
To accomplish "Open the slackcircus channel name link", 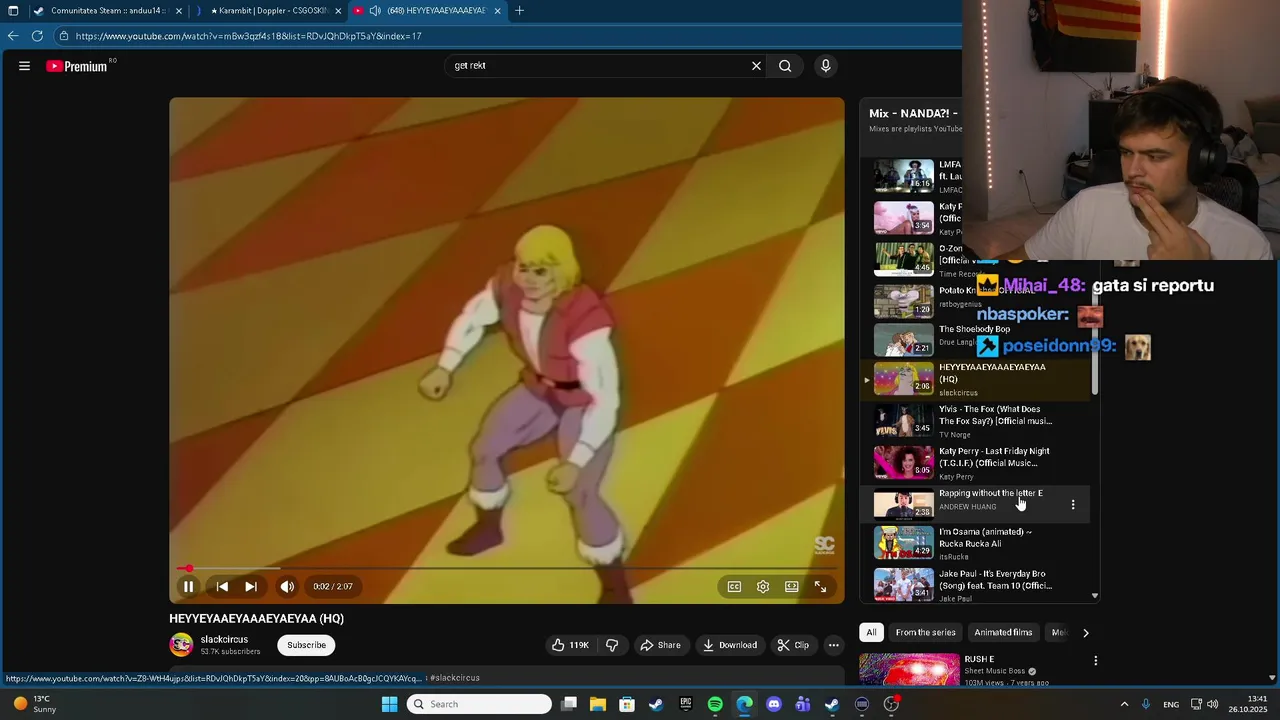I will pyautogui.click(x=224, y=640).
